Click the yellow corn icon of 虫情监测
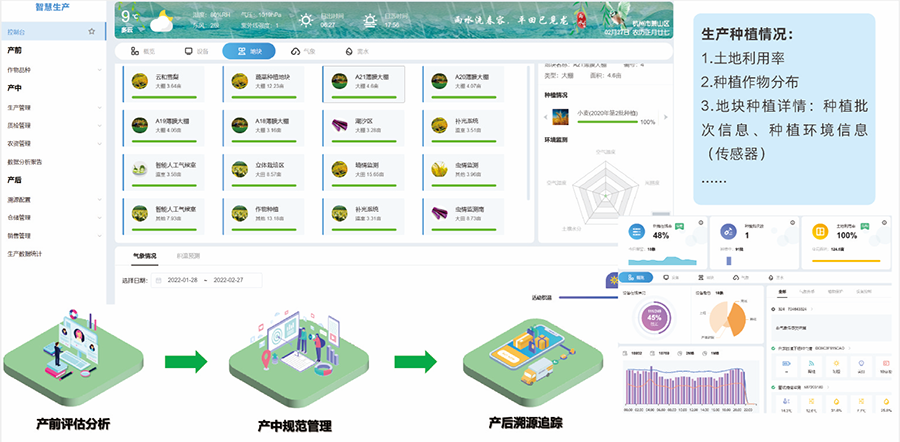This screenshot has height=442, width=900. pos(439,169)
